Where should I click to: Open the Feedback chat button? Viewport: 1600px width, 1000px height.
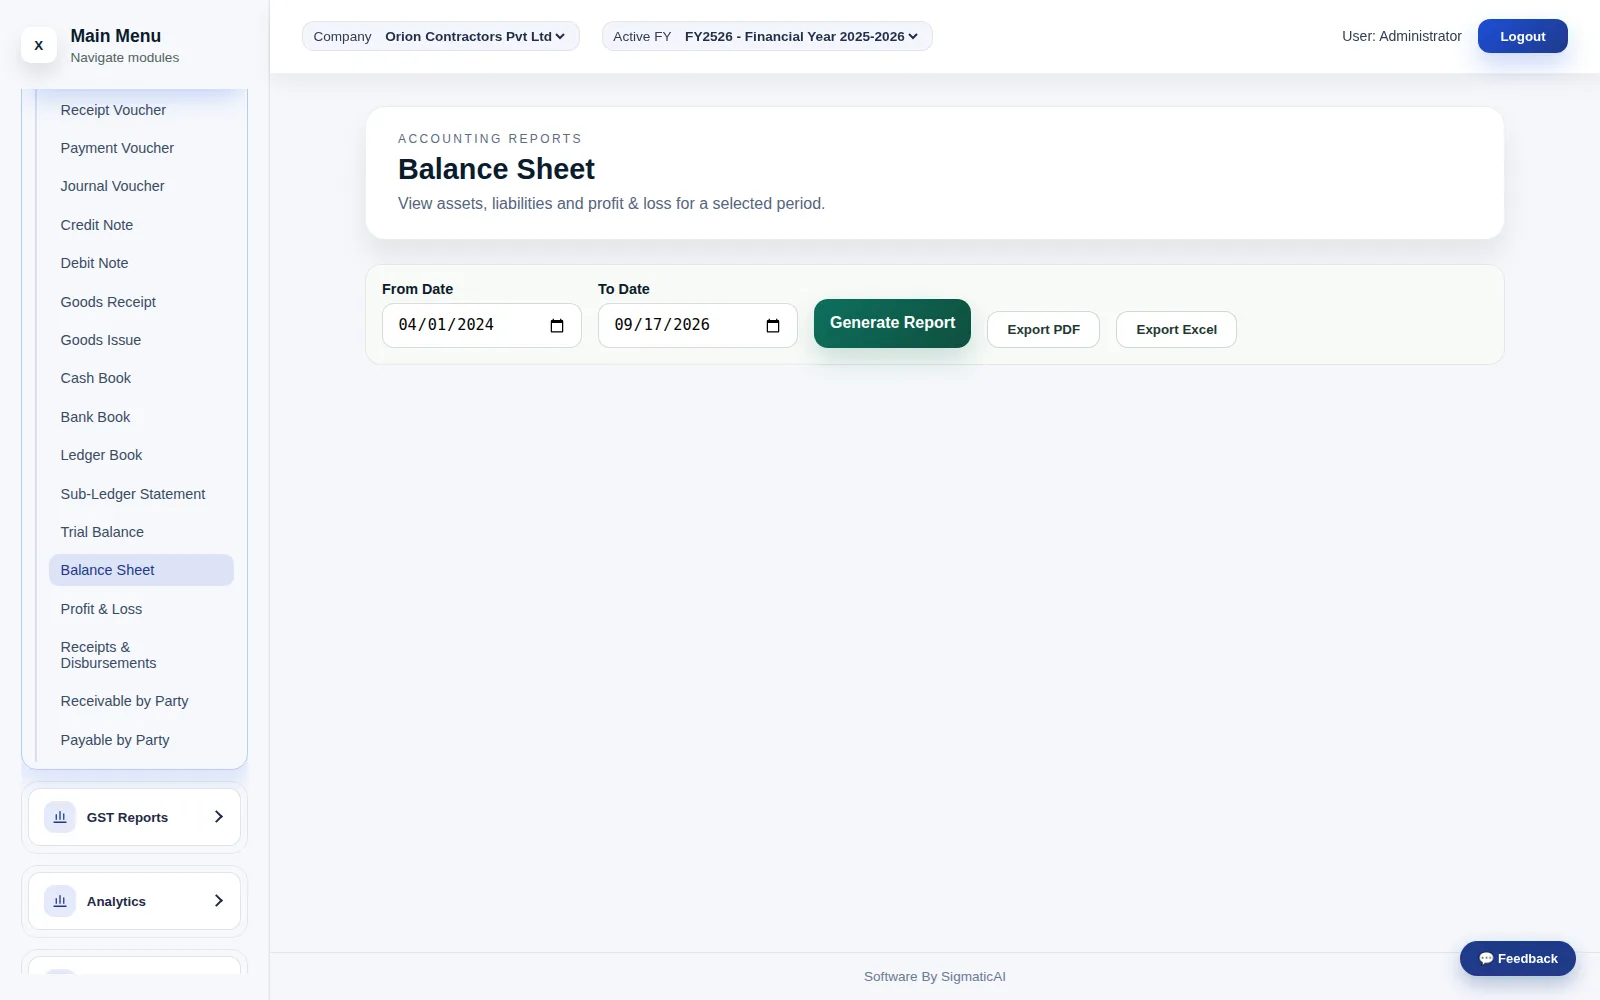tap(1517, 958)
